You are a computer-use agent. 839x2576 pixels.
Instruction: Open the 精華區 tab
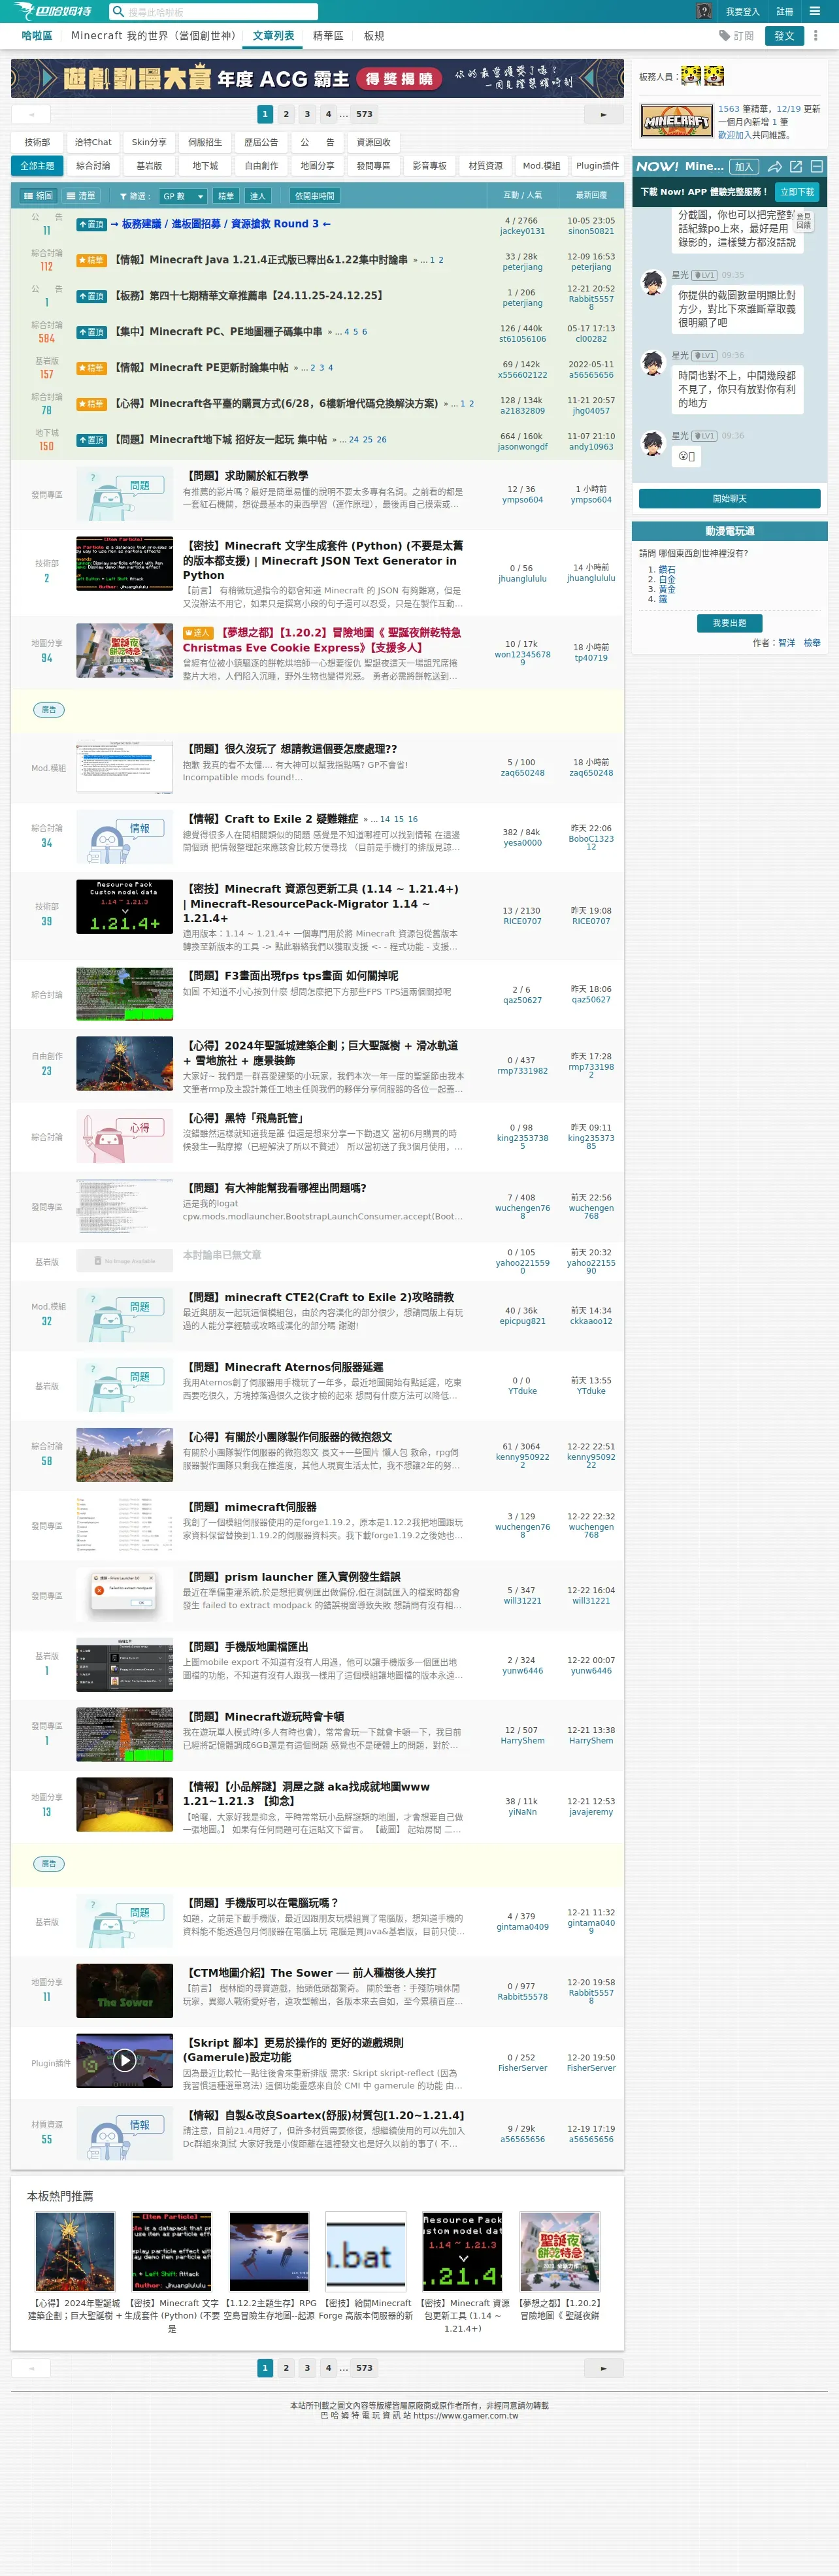(x=328, y=36)
